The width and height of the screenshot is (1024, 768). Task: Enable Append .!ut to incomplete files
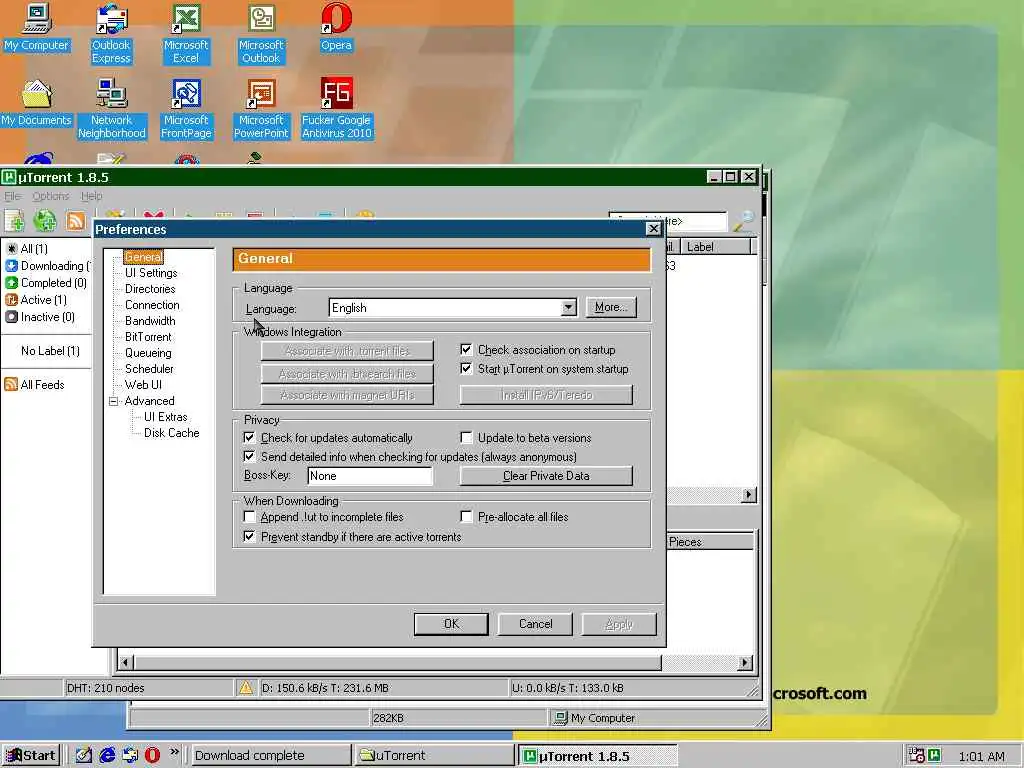[x=249, y=517]
